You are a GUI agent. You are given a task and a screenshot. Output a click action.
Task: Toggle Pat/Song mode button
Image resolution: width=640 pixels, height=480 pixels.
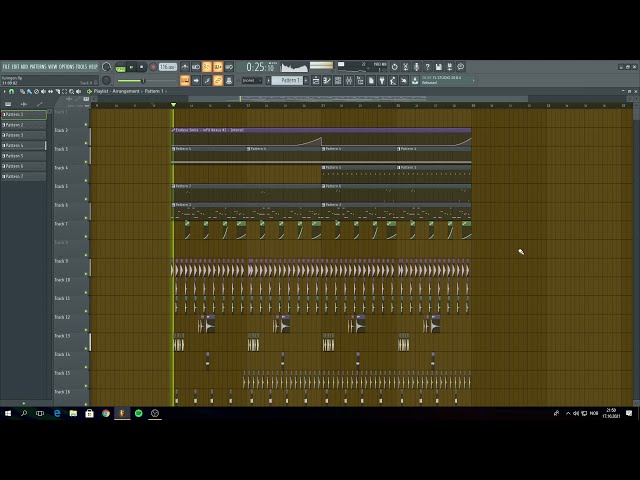point(120,67)
